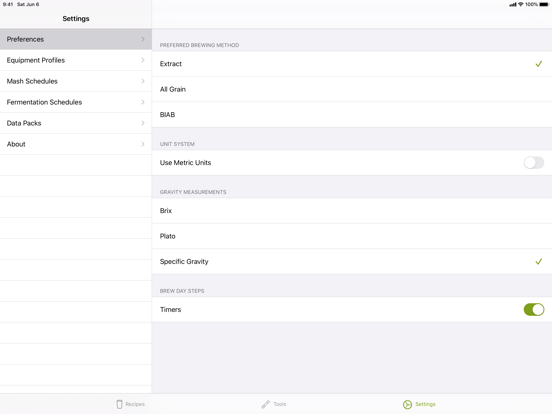Open the Recipes tab icon
Screen dimensions: 552x414
click(x=120, y=404)
